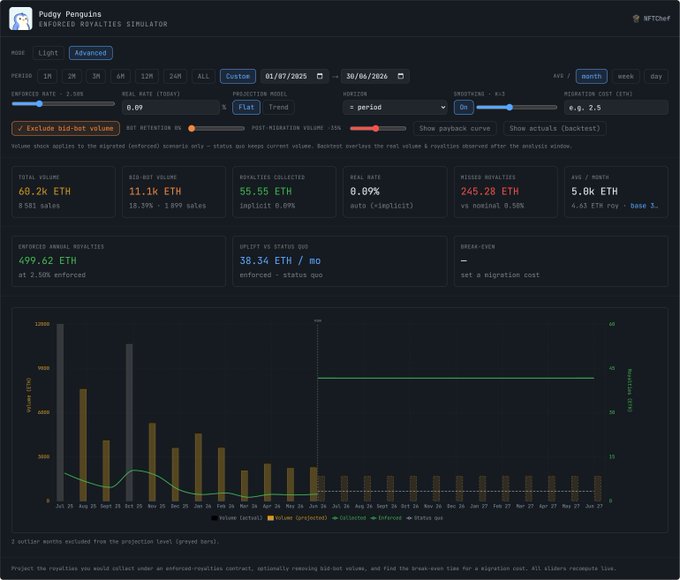Screen dimensions: 680x580
Task: Click the 'base 3..' link in Avg / Month card
Action: [x=644, y=206]
